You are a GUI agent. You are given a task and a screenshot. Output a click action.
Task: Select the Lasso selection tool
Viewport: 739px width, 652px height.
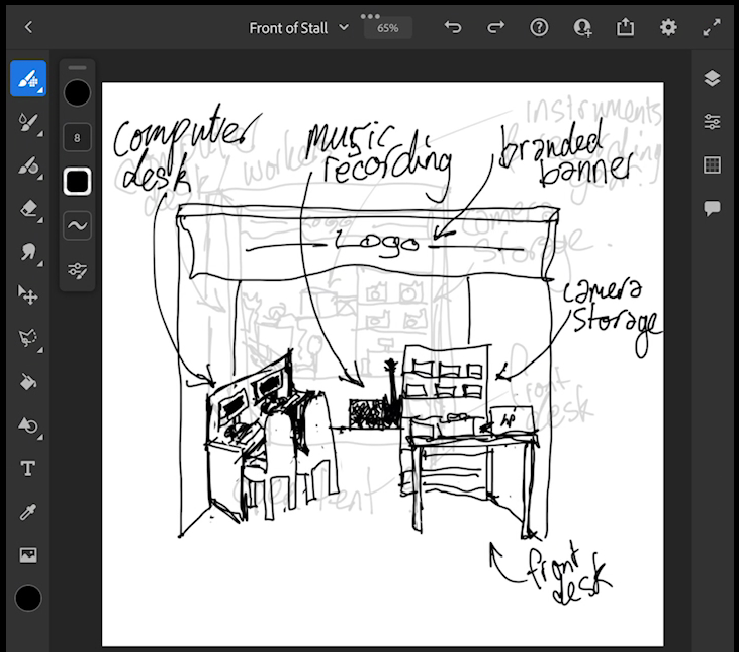point(28,338)
